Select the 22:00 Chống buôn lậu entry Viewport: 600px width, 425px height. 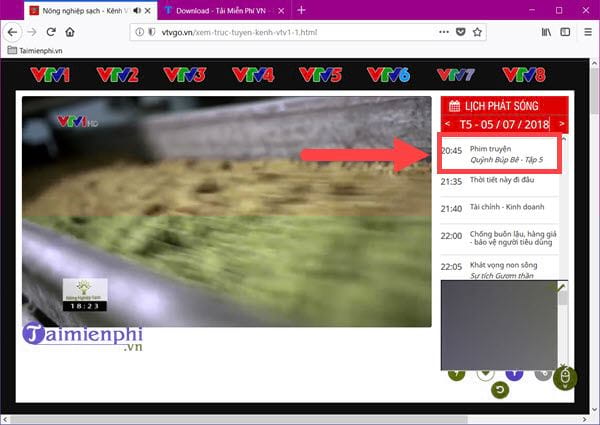pos(499,238)
